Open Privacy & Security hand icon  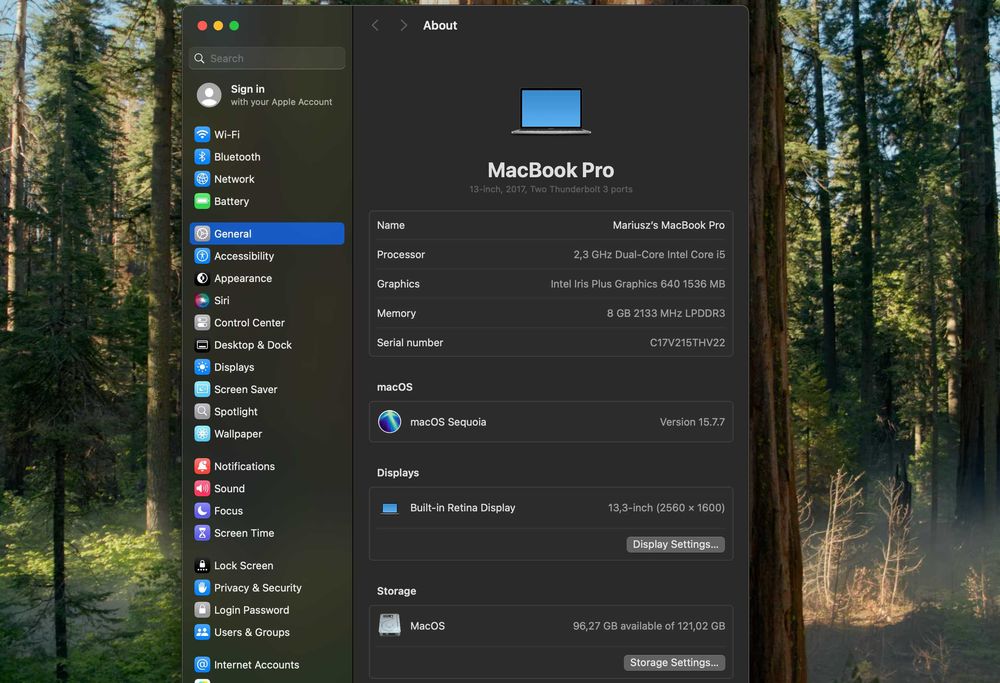click(202, 588)
